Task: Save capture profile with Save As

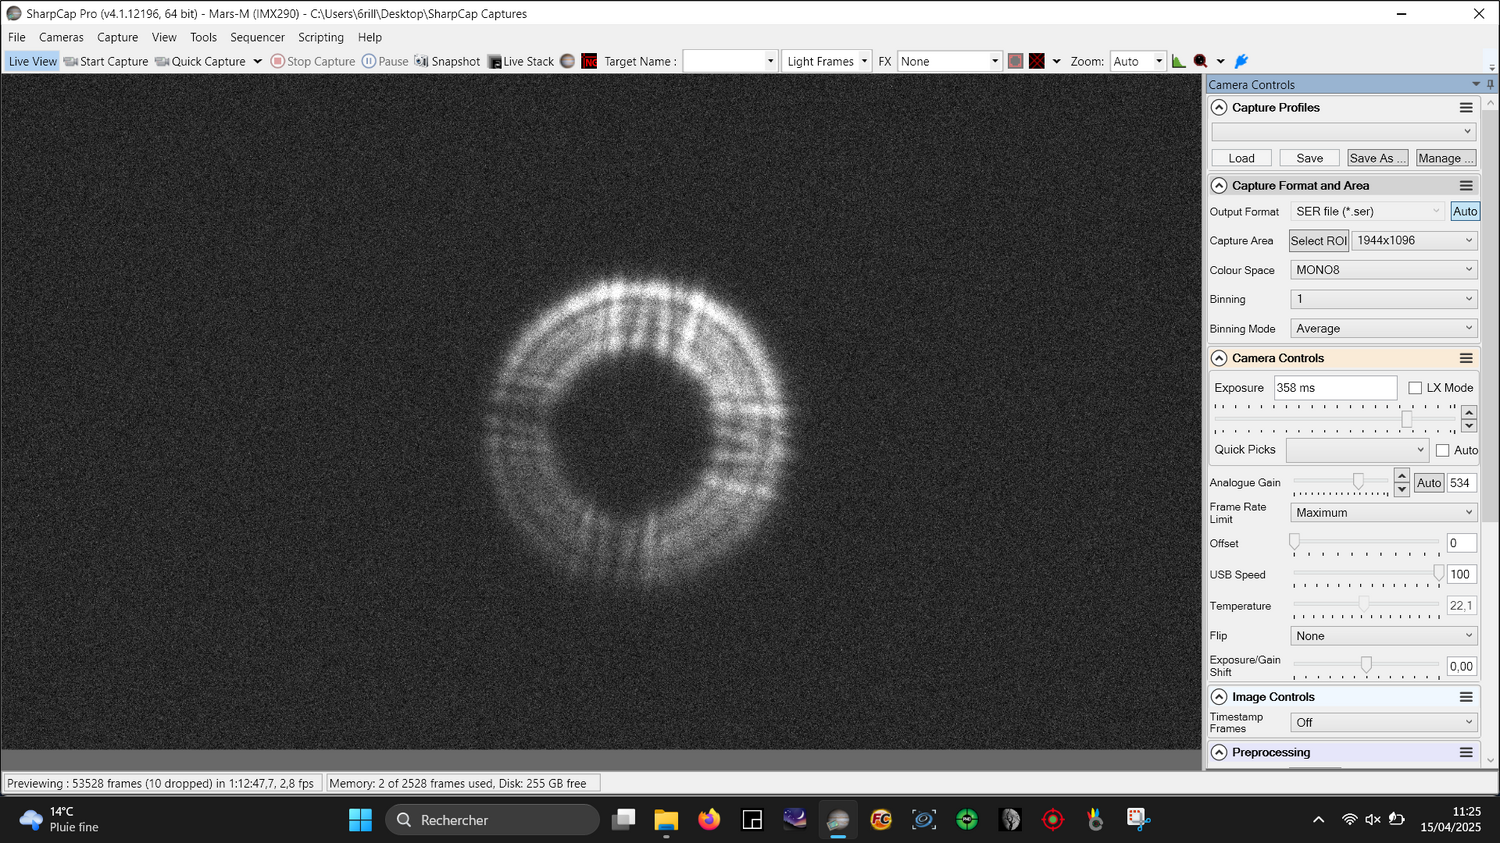Action: pyautogui.click(x=1377, y=157)
